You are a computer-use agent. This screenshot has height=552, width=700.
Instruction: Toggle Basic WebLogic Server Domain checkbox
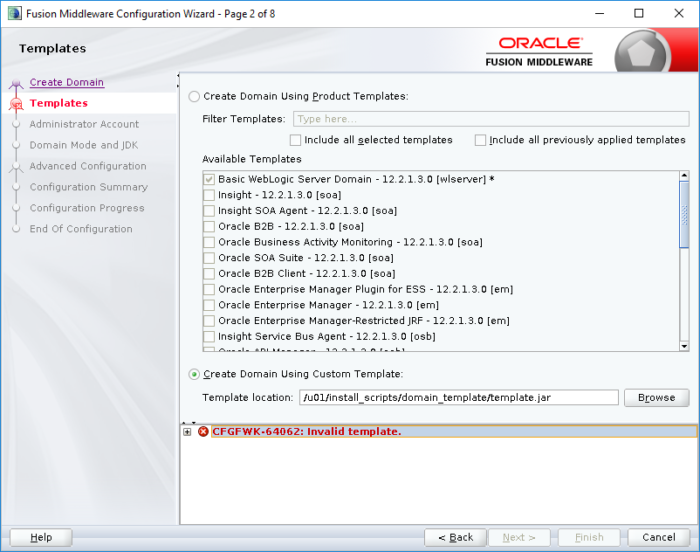pos(208,180)
